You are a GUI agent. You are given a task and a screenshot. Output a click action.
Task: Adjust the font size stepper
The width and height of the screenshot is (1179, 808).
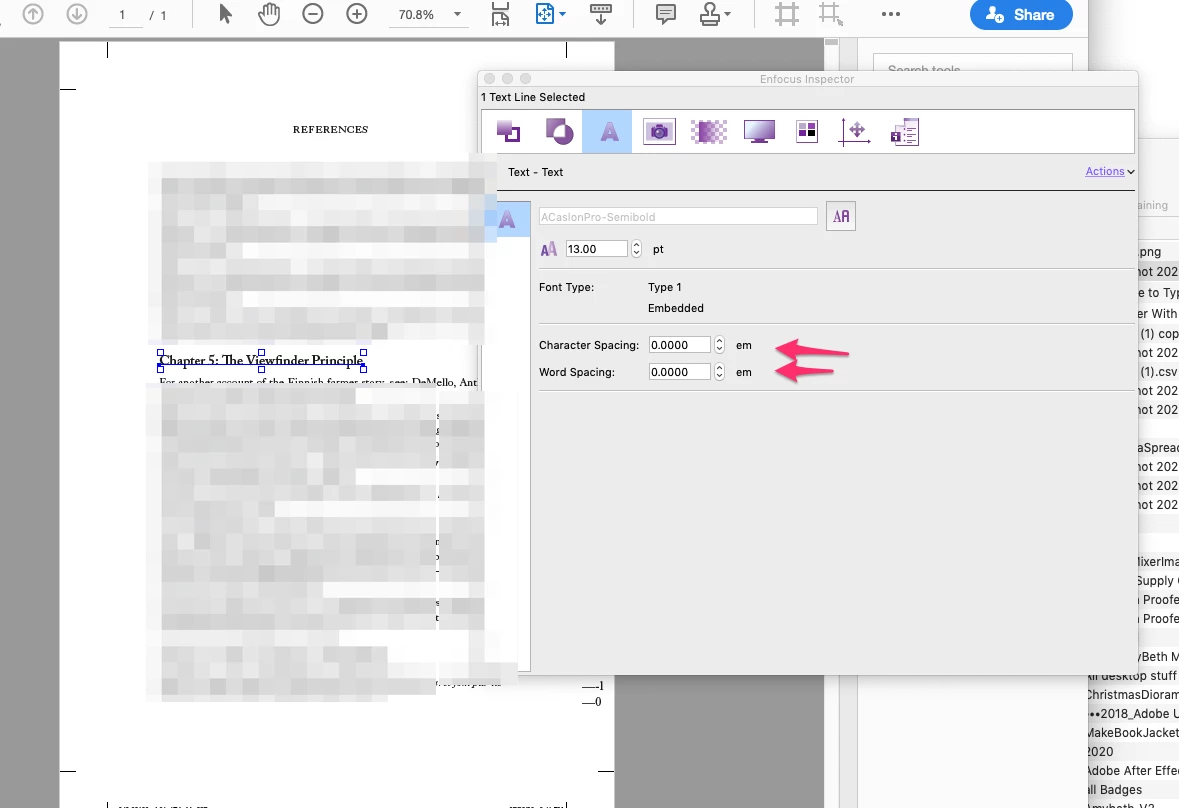[x=636, y=249]
